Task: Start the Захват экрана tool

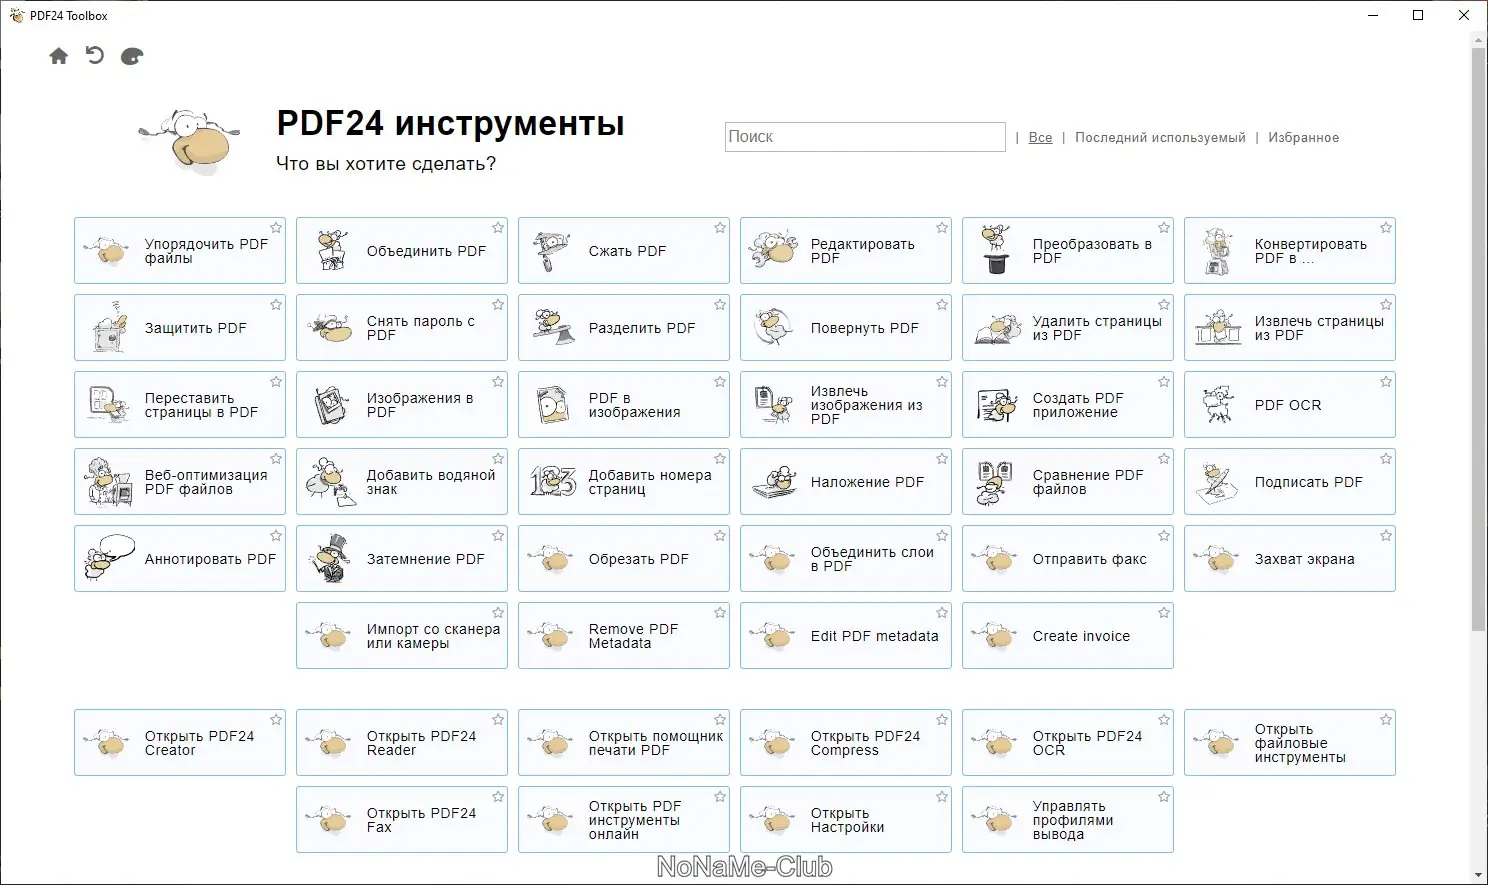Action: [1290, 559]
